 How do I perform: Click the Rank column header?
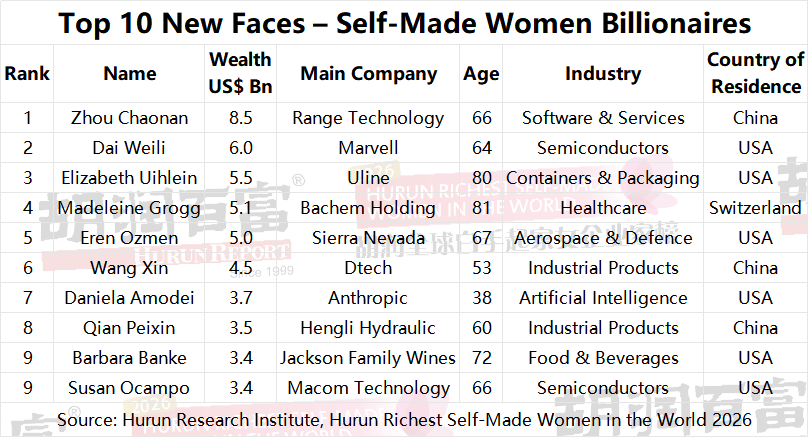(27, 73)
